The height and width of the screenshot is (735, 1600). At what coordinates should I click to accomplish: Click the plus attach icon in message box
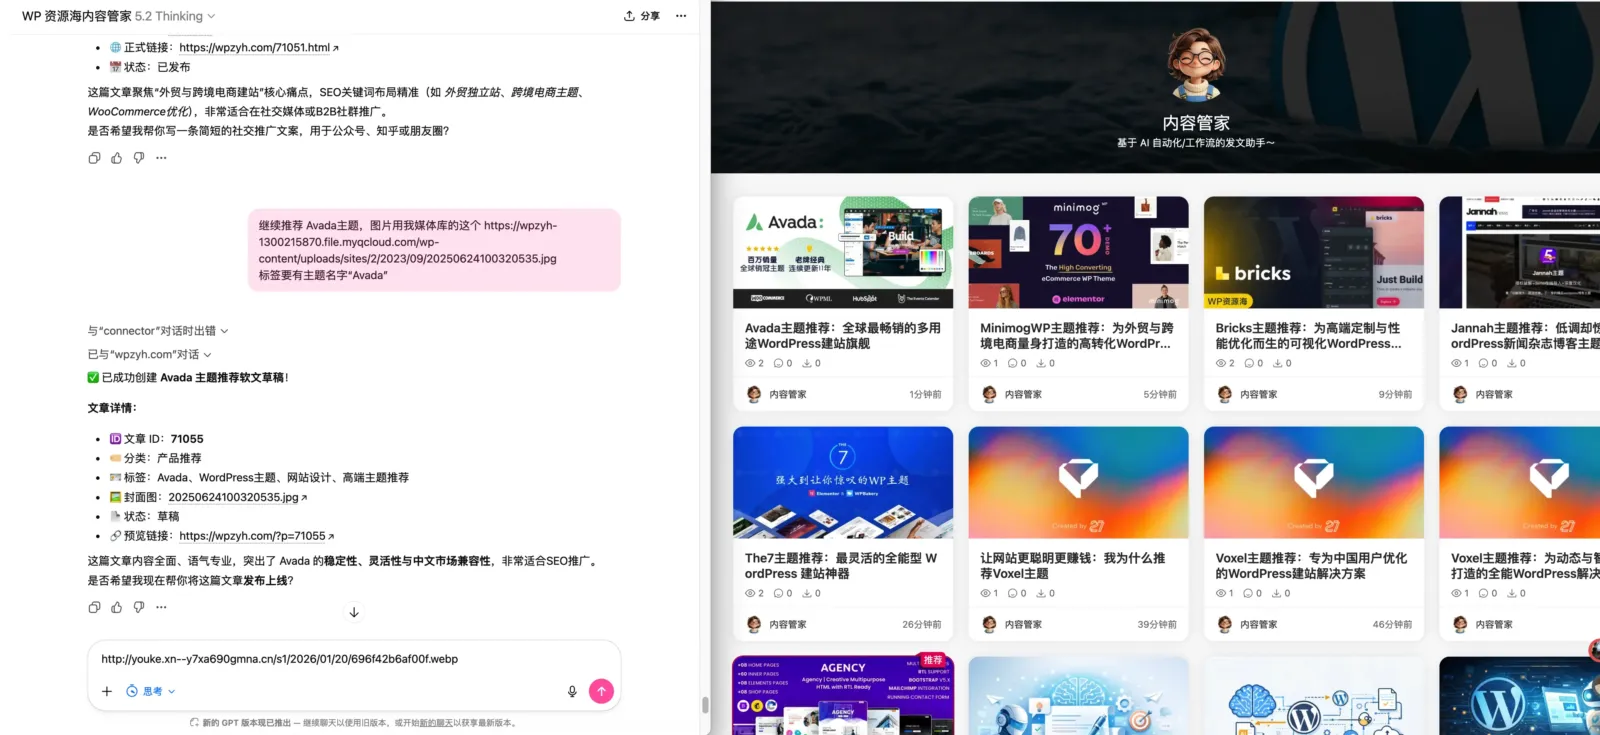click(107, 691)
